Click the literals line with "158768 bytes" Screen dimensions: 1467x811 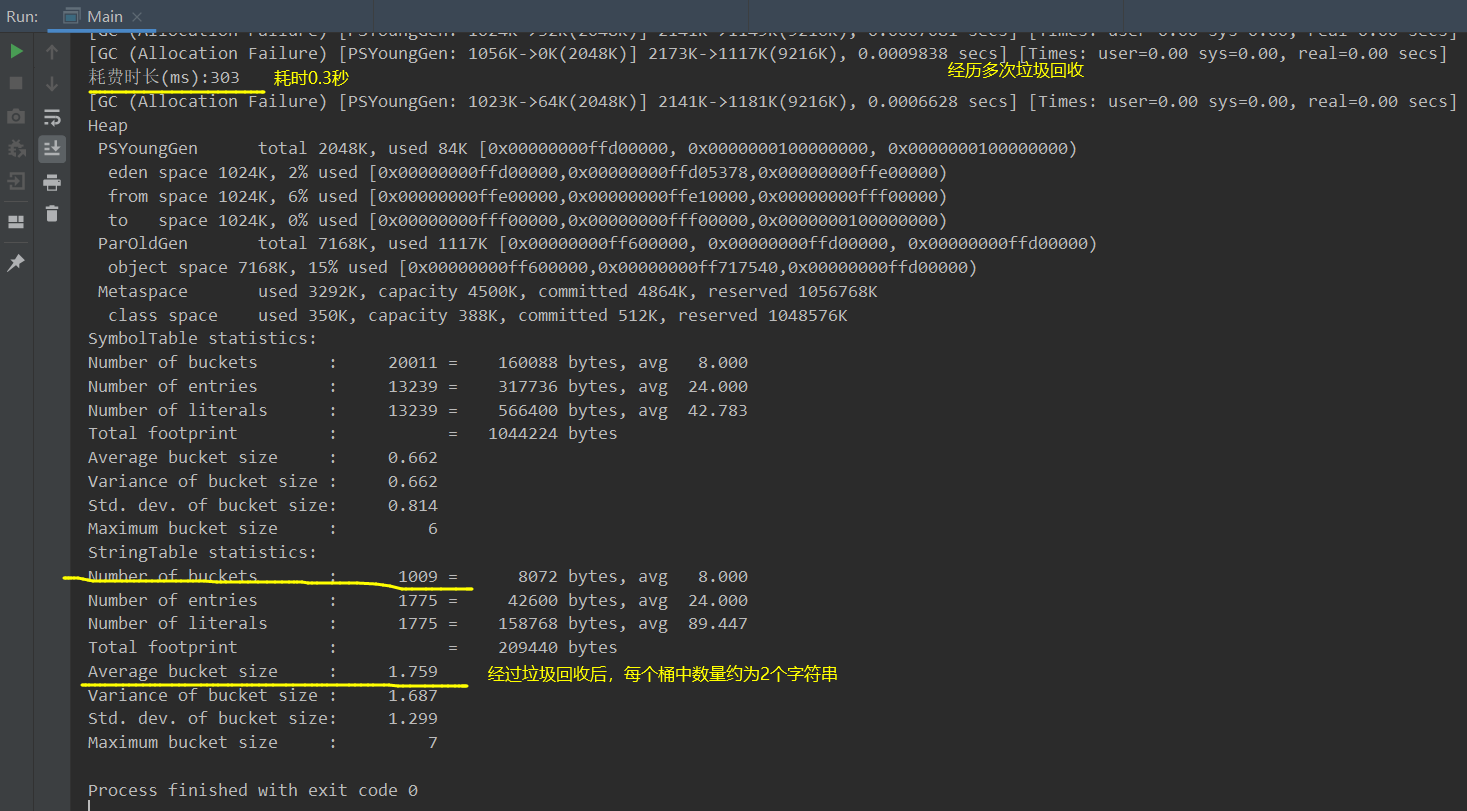click(418, 623)
